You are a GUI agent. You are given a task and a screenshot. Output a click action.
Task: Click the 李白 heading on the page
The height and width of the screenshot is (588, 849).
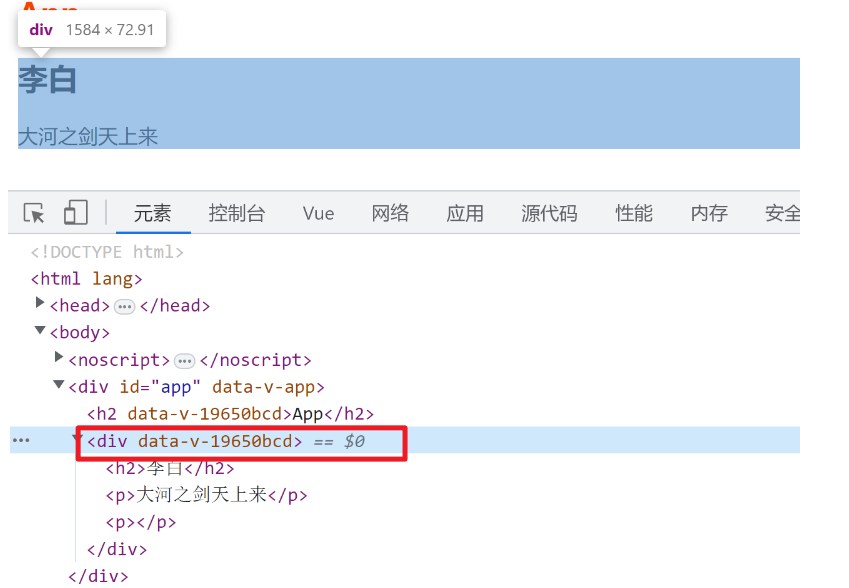pyautogui.click(x=48, y=80)
